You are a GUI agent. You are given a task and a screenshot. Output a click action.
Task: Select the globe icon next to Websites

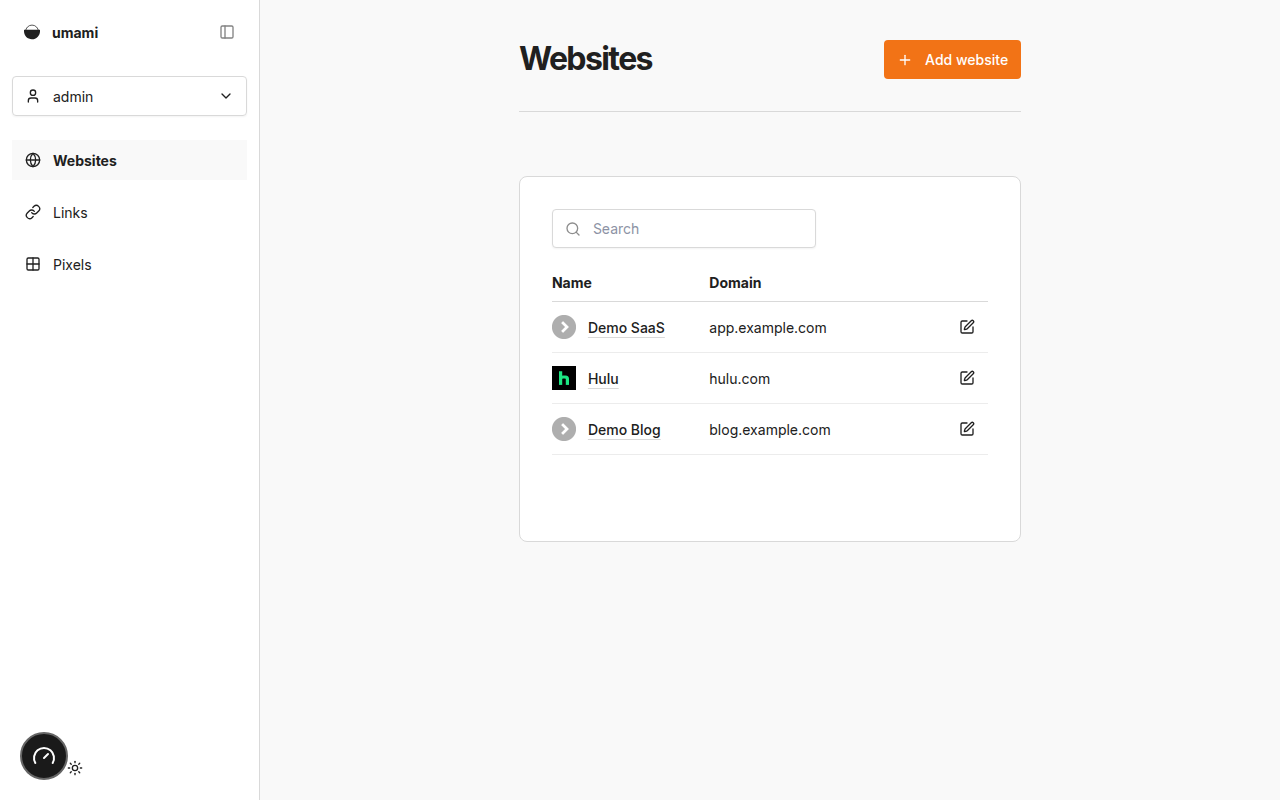[x=33, y=160]
